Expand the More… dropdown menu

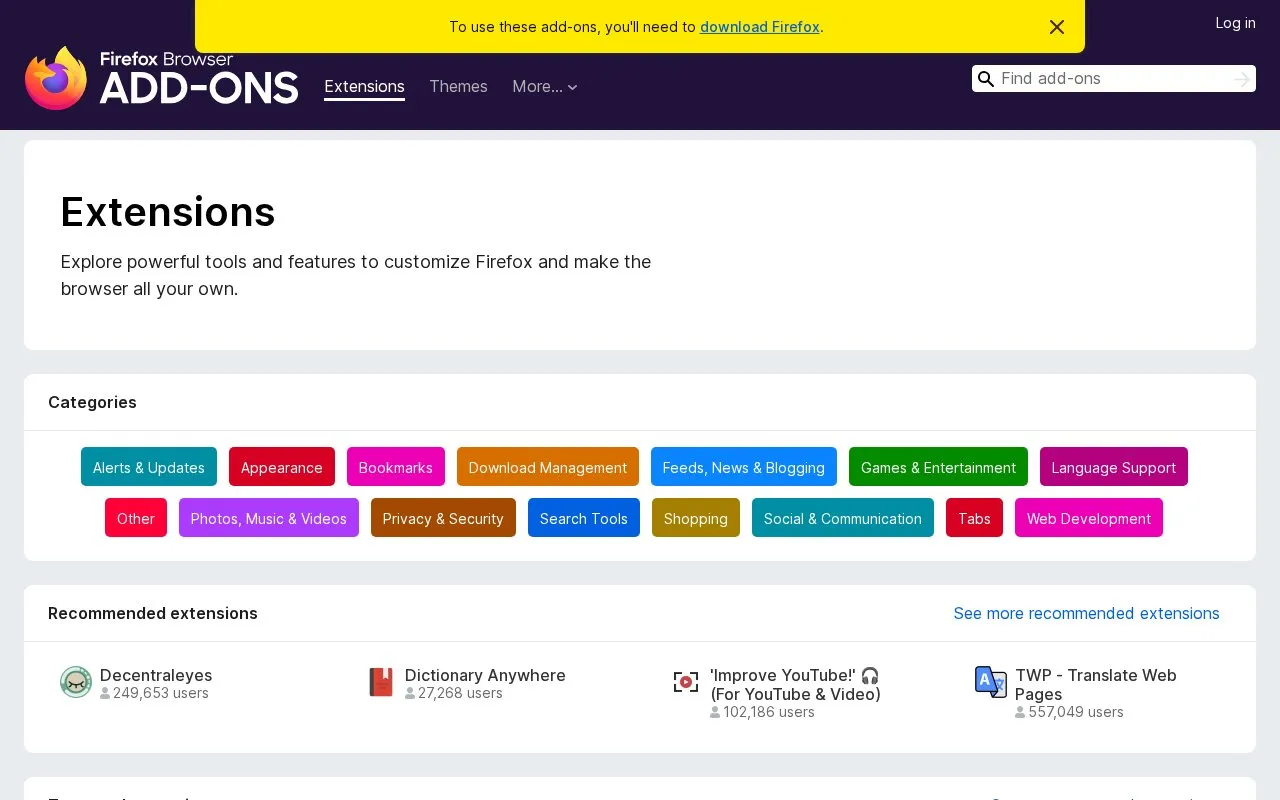(545, 87)
